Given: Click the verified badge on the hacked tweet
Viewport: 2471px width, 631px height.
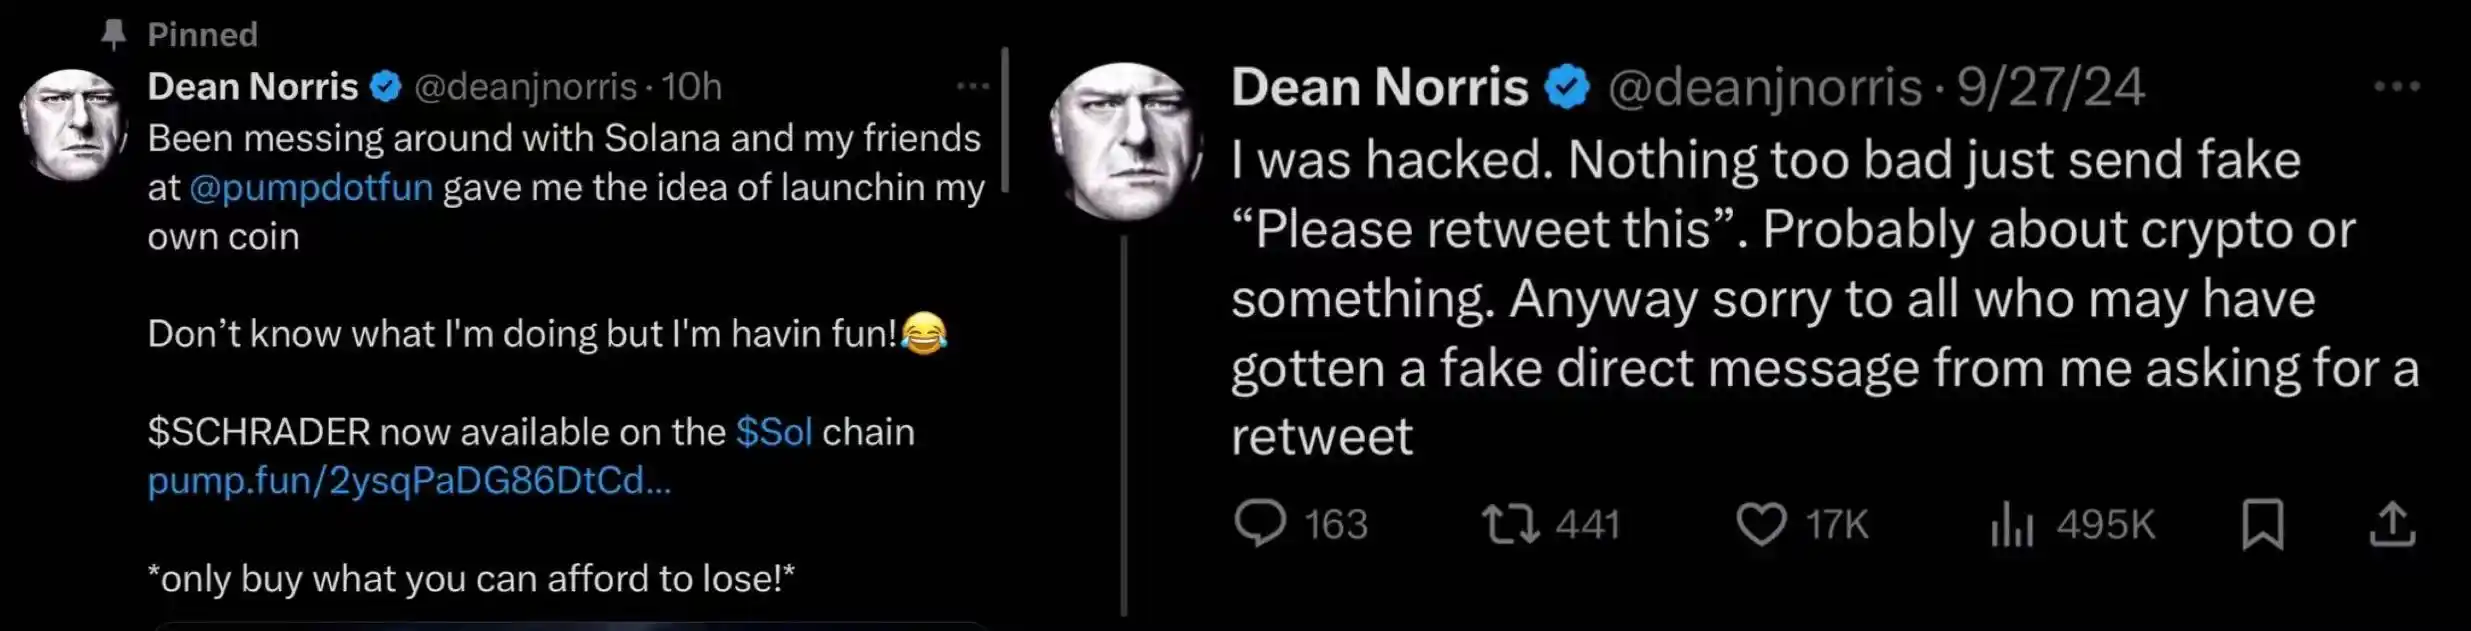Looking at the screenshot, I should (1567, 87).
